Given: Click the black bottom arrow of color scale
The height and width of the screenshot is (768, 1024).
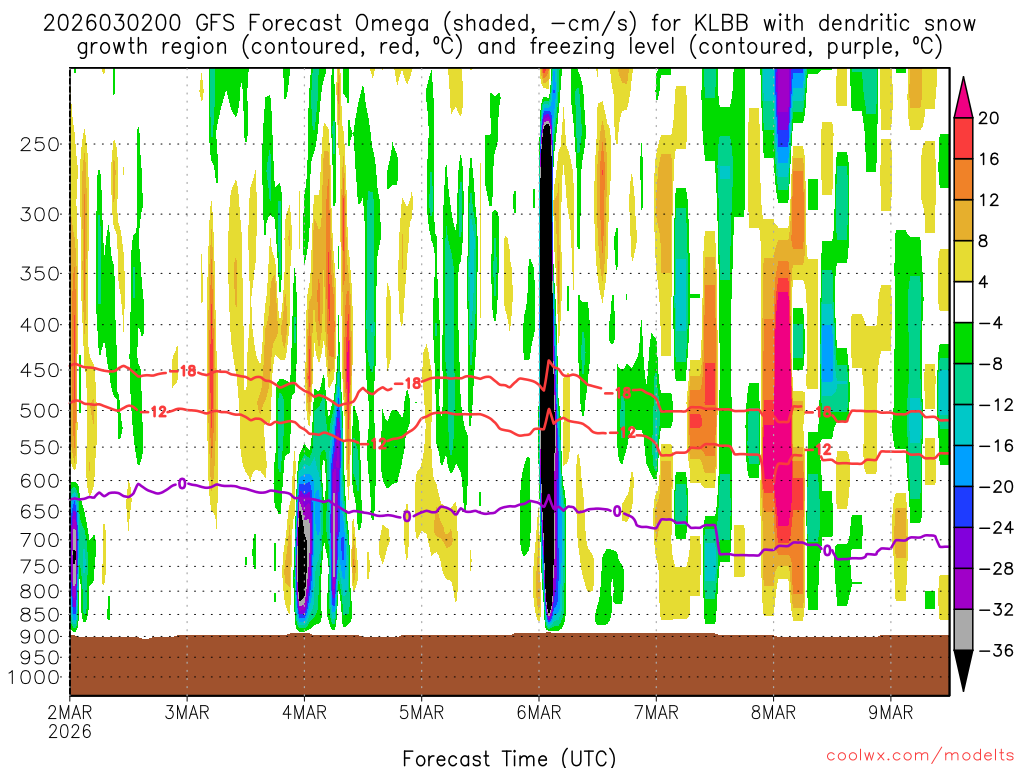Looking at the screenshot, I should click(963, 671).
